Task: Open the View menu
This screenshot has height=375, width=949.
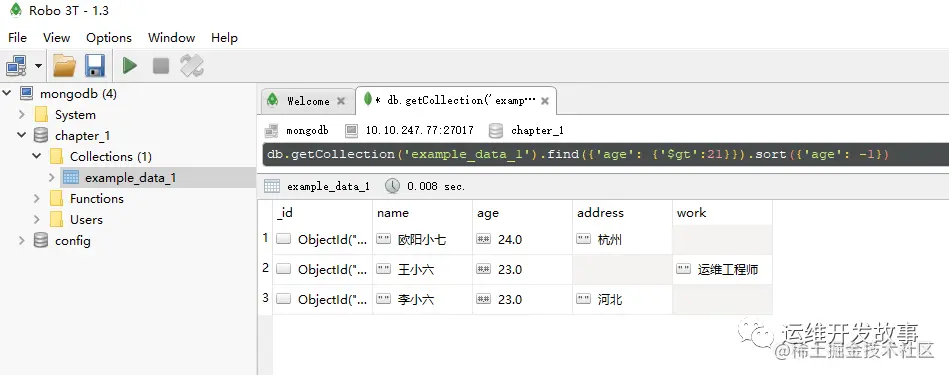Action: [56, 38]
